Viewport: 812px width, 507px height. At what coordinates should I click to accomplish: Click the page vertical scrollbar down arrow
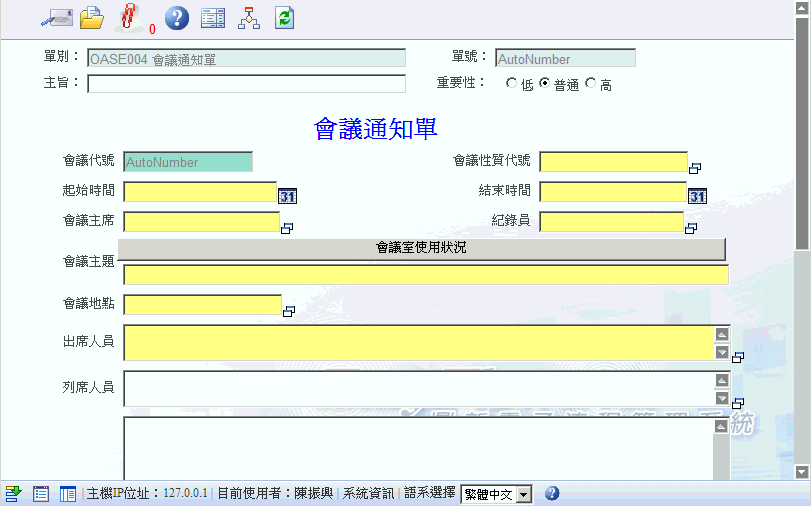point(801,471)
